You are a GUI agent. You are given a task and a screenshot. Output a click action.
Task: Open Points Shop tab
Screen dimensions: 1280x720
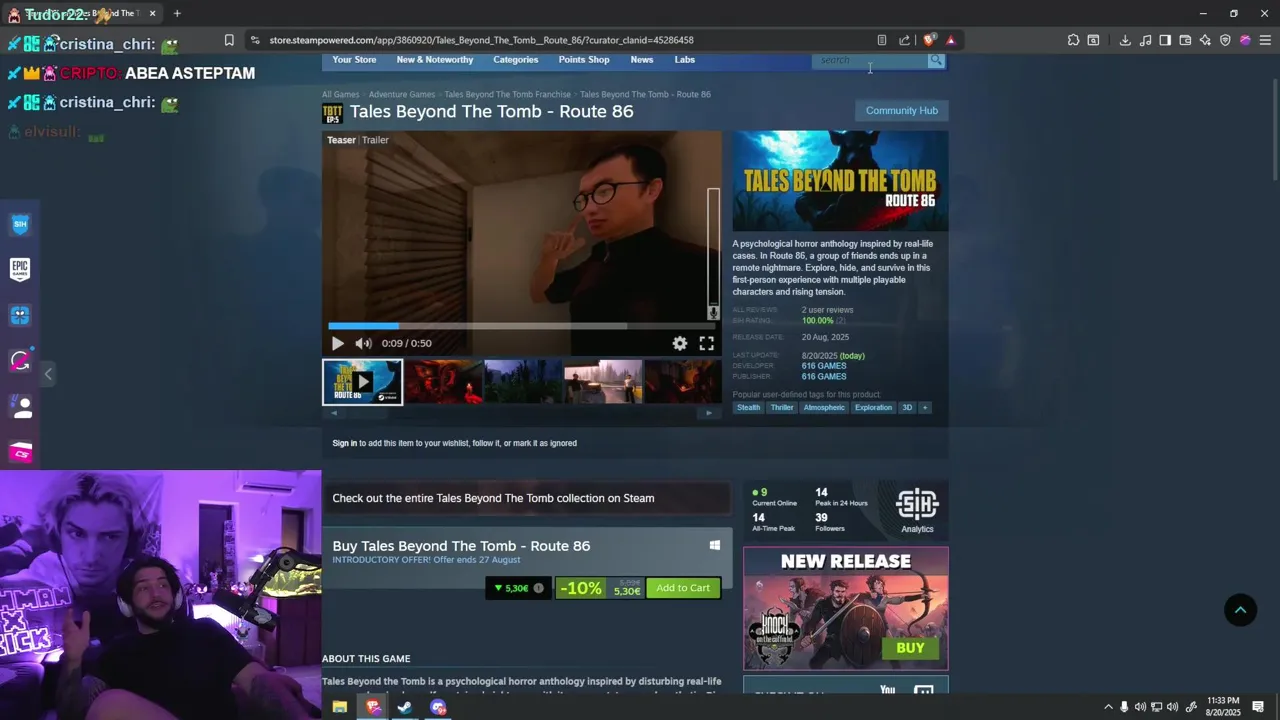pyautogui.click(x=584, y=60)
